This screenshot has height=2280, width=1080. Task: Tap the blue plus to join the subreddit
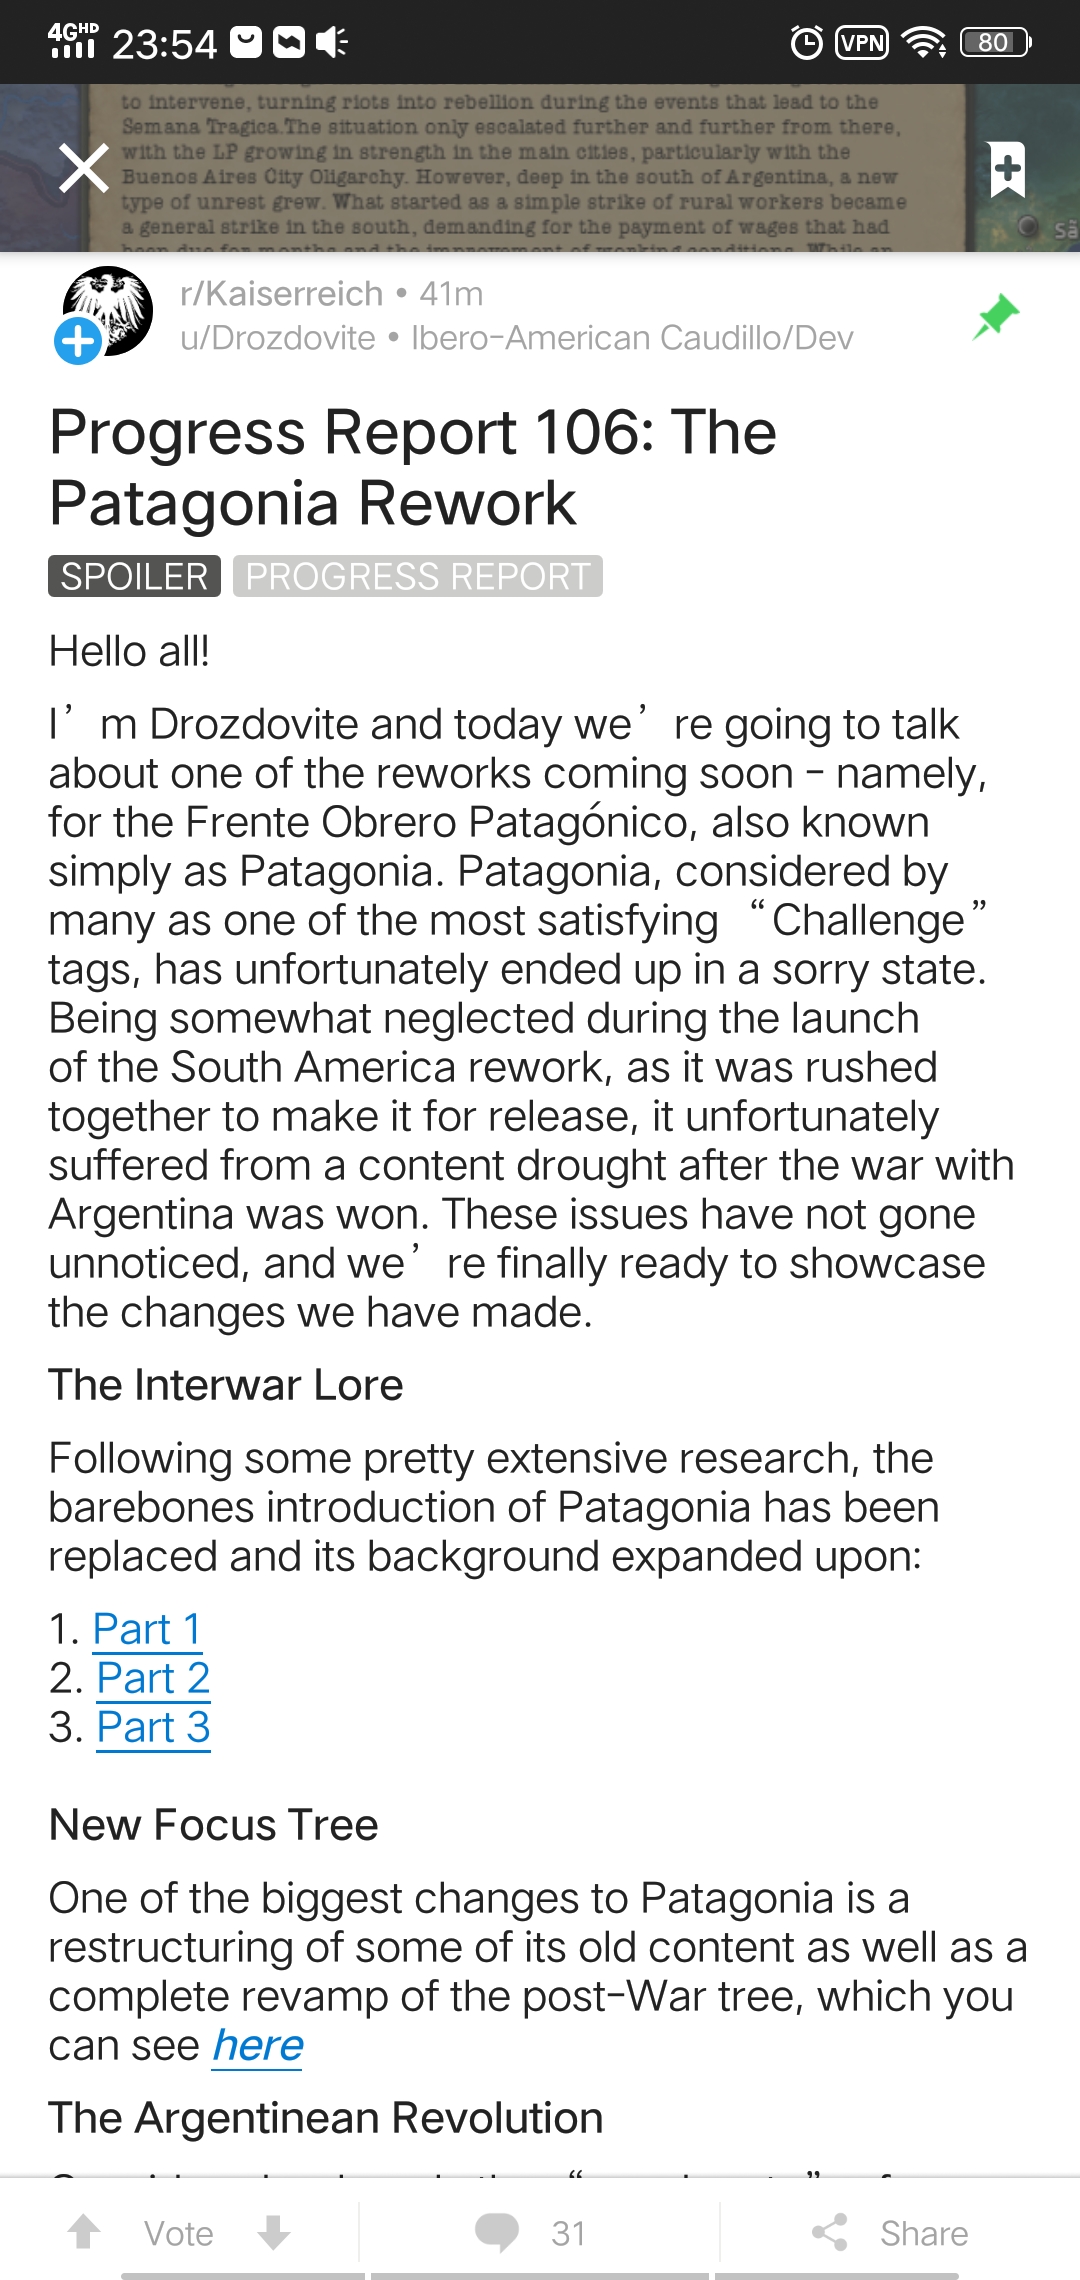click(x=78, y=342)
